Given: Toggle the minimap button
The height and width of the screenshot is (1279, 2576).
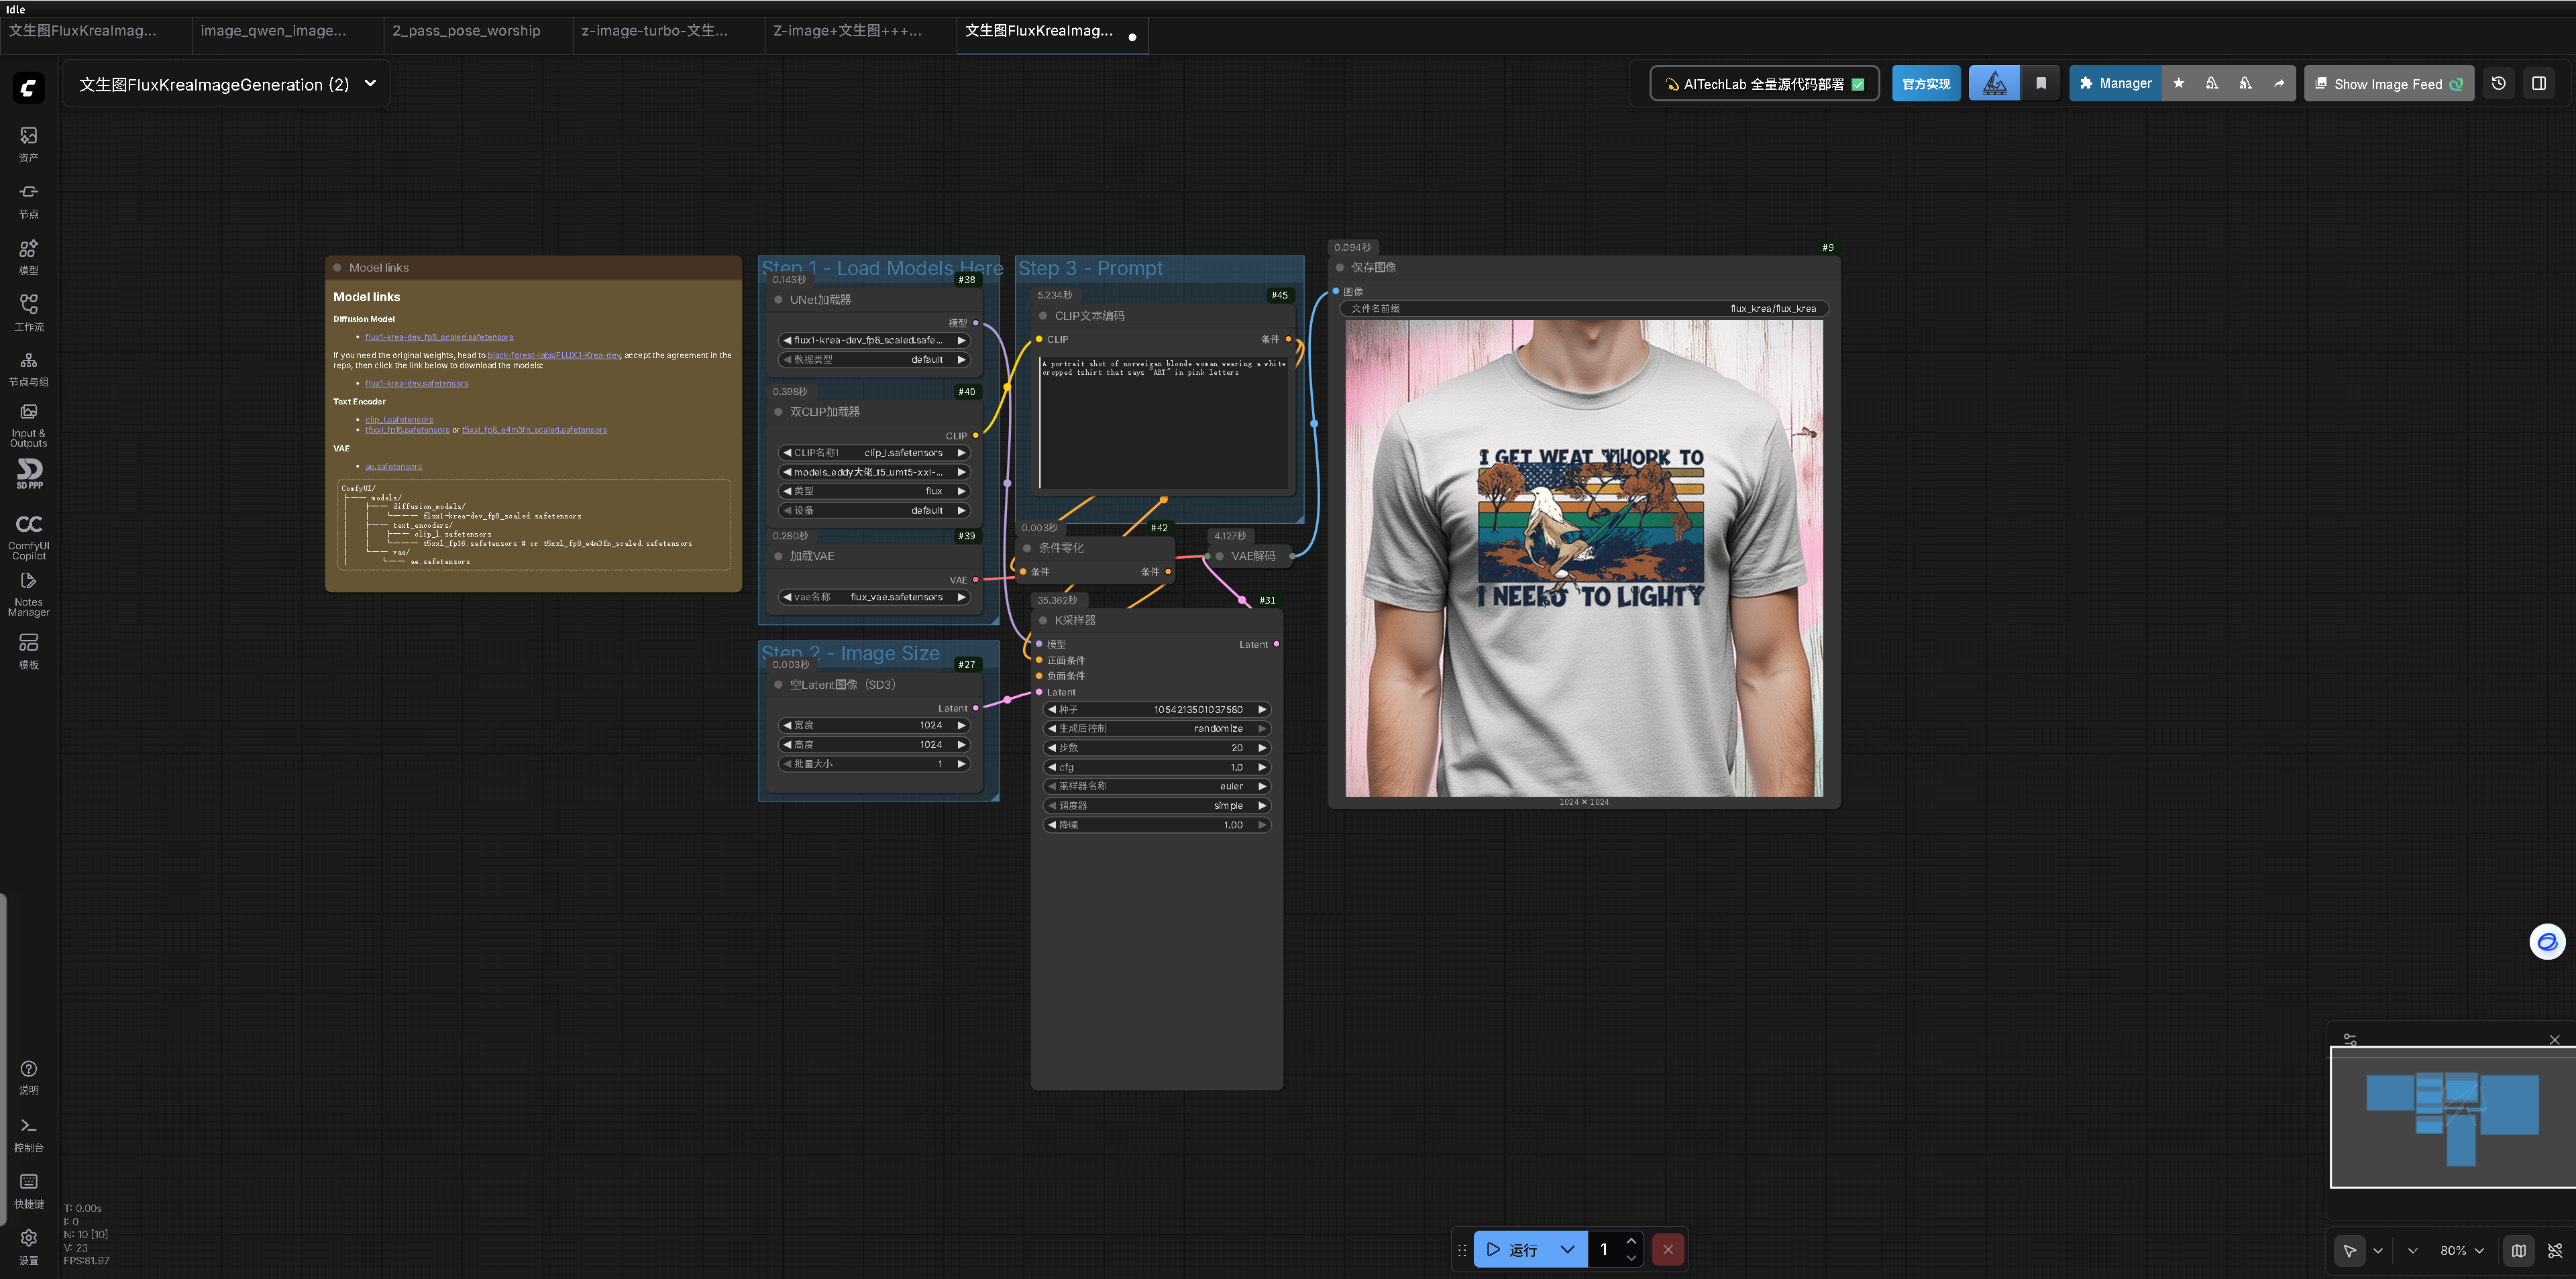Looking at the screenshot, I should coord(2518,1250).
